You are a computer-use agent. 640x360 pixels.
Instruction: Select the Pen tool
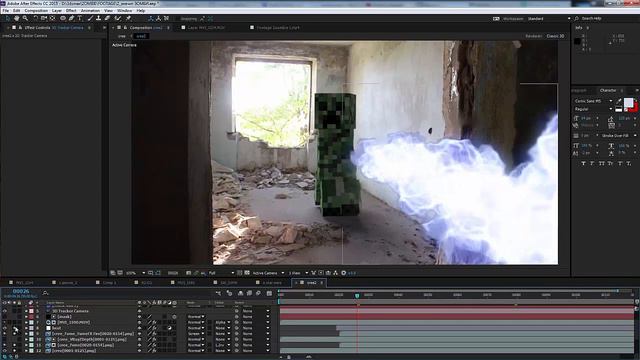(x=71, y=18)
